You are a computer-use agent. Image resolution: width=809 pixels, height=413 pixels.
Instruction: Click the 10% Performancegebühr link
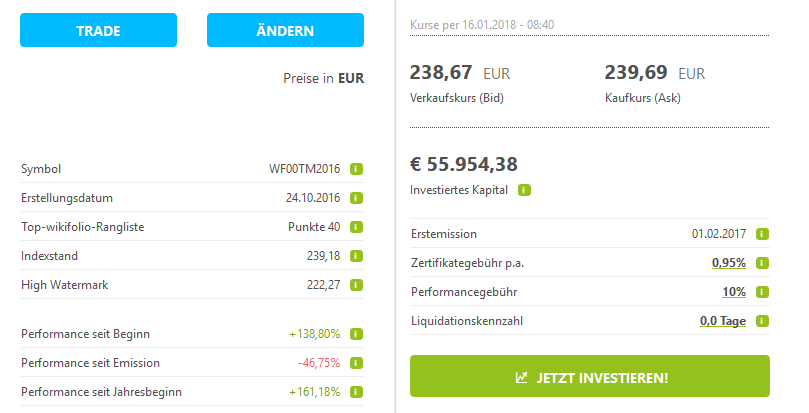coord(734,292)
